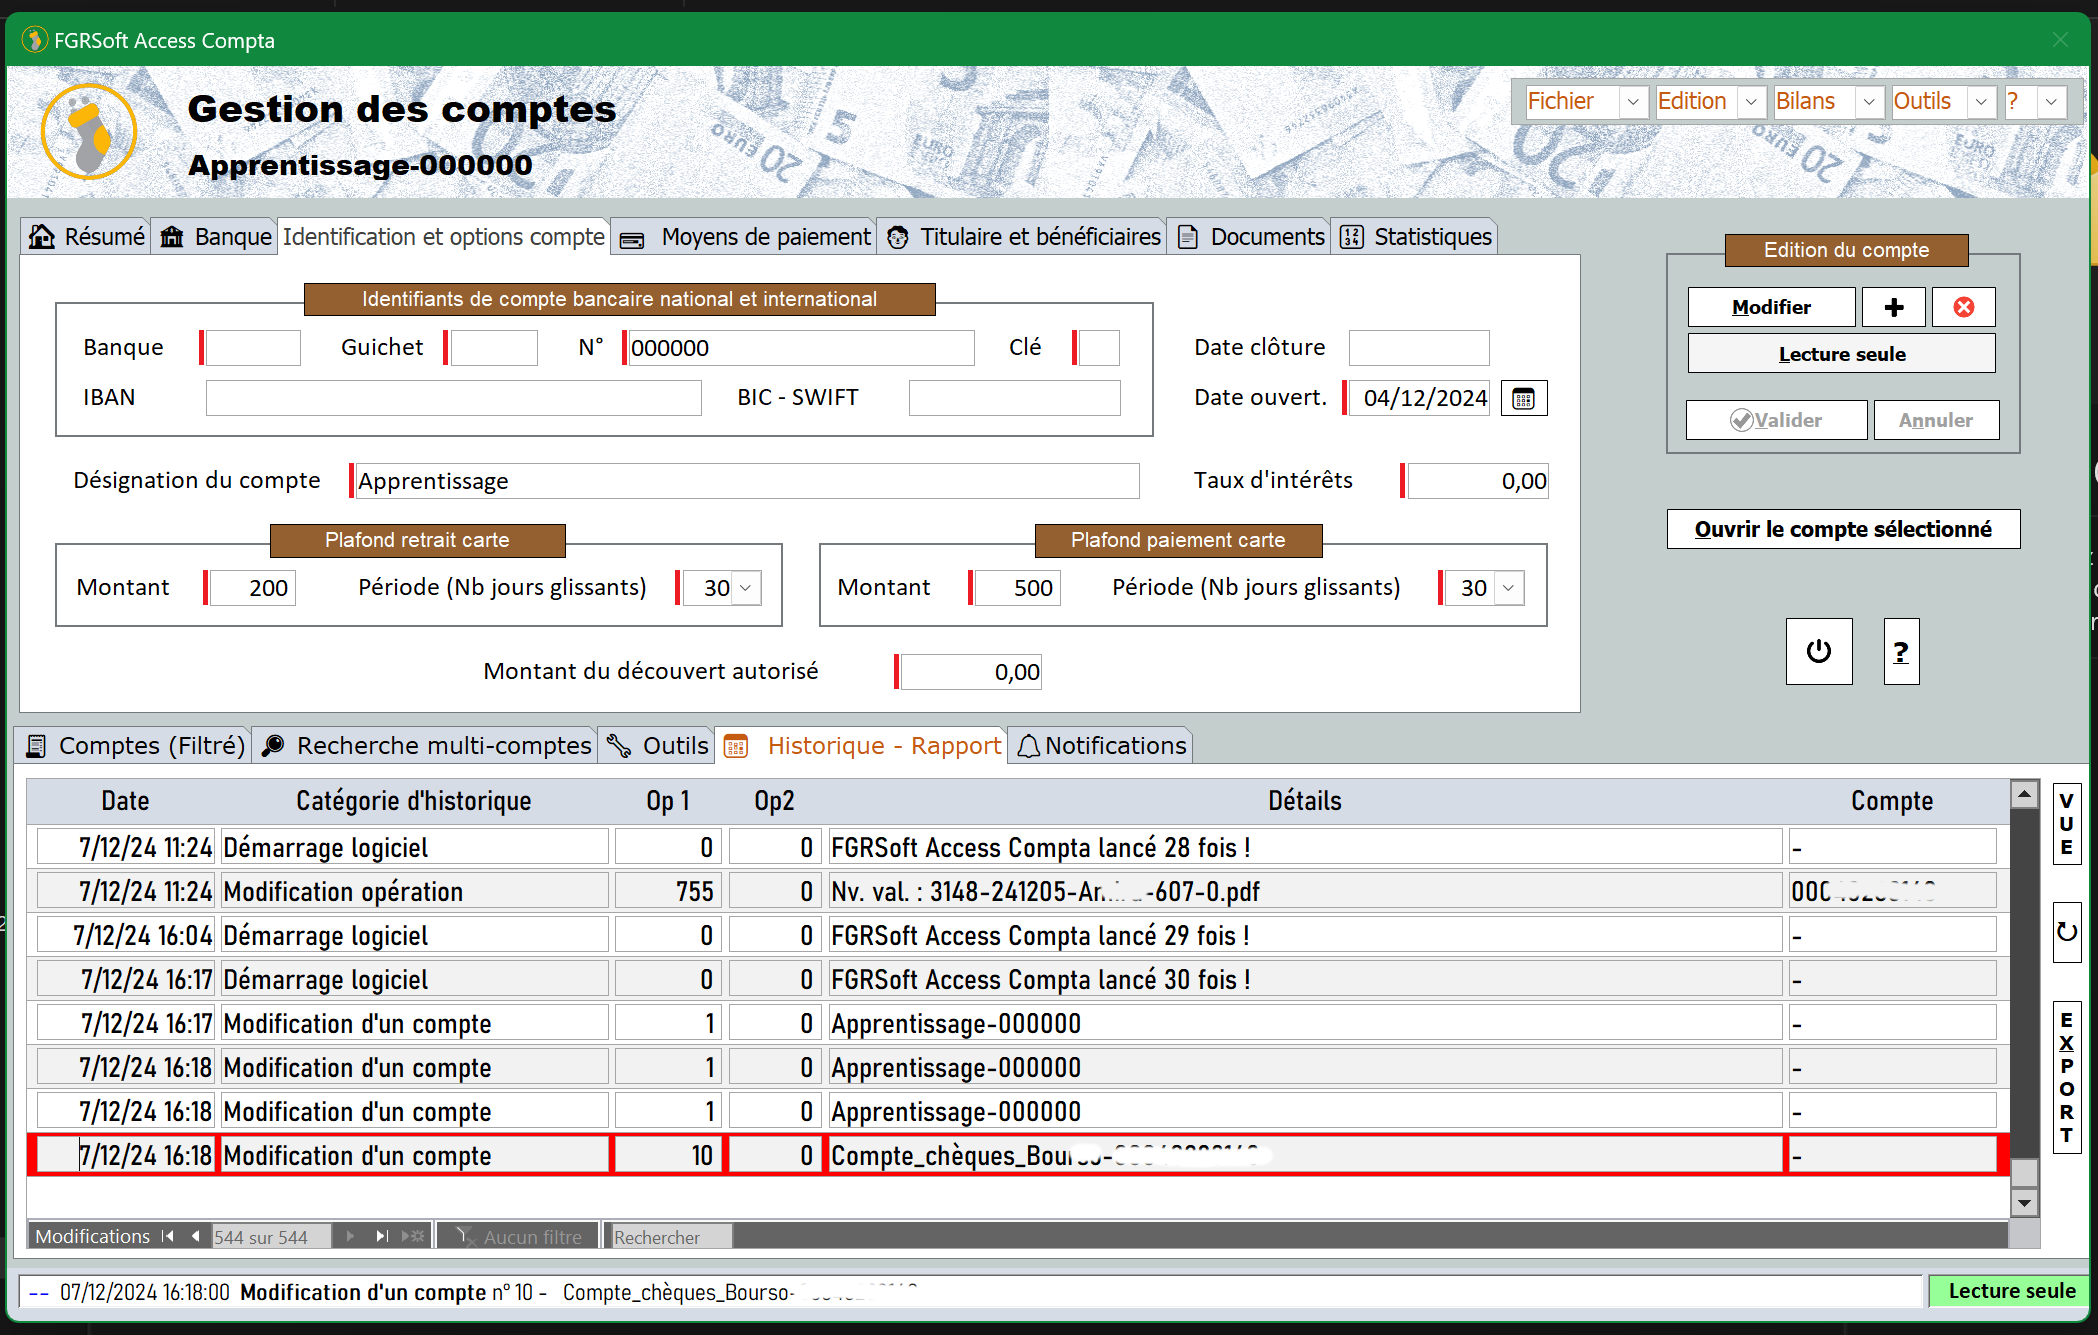Click the EXPORT side button
The width and height of the screenshot is (2098, 1335).
2066,1077
